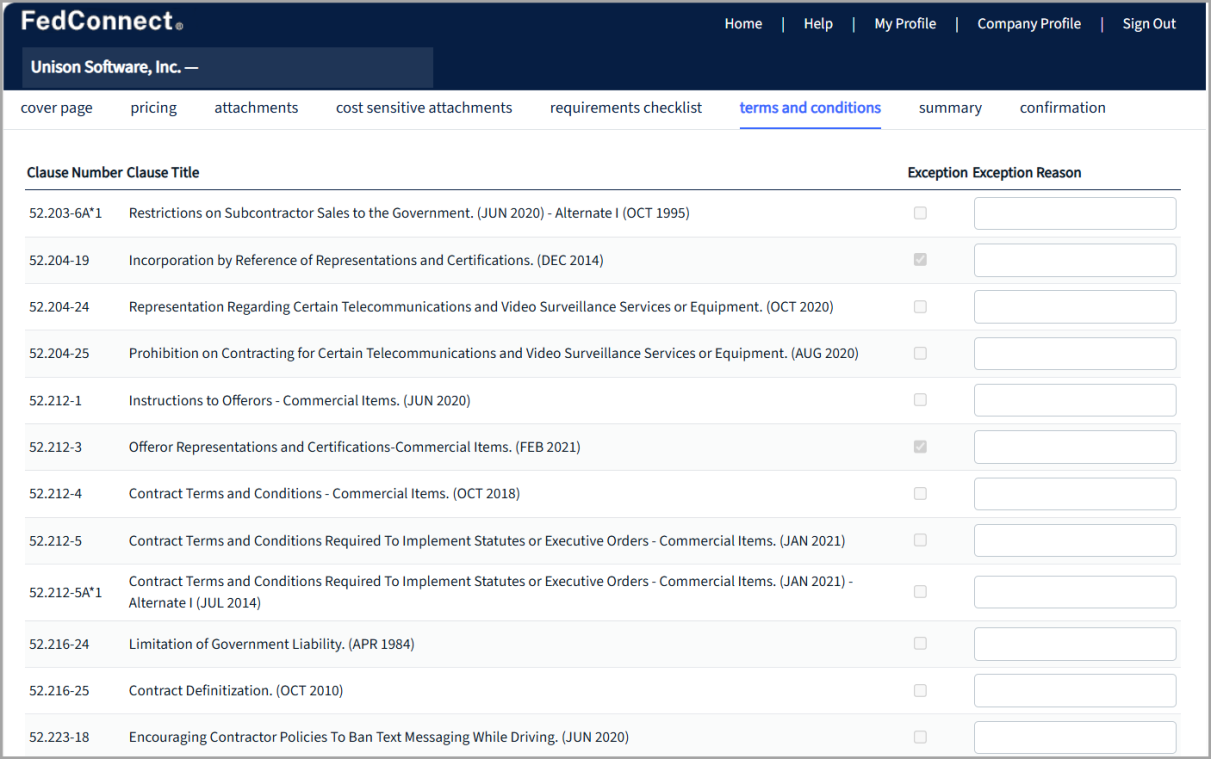Select clause title 'Limitation of Government Liability'
This screenshot has height=759, width=1211.
[271, 644]
